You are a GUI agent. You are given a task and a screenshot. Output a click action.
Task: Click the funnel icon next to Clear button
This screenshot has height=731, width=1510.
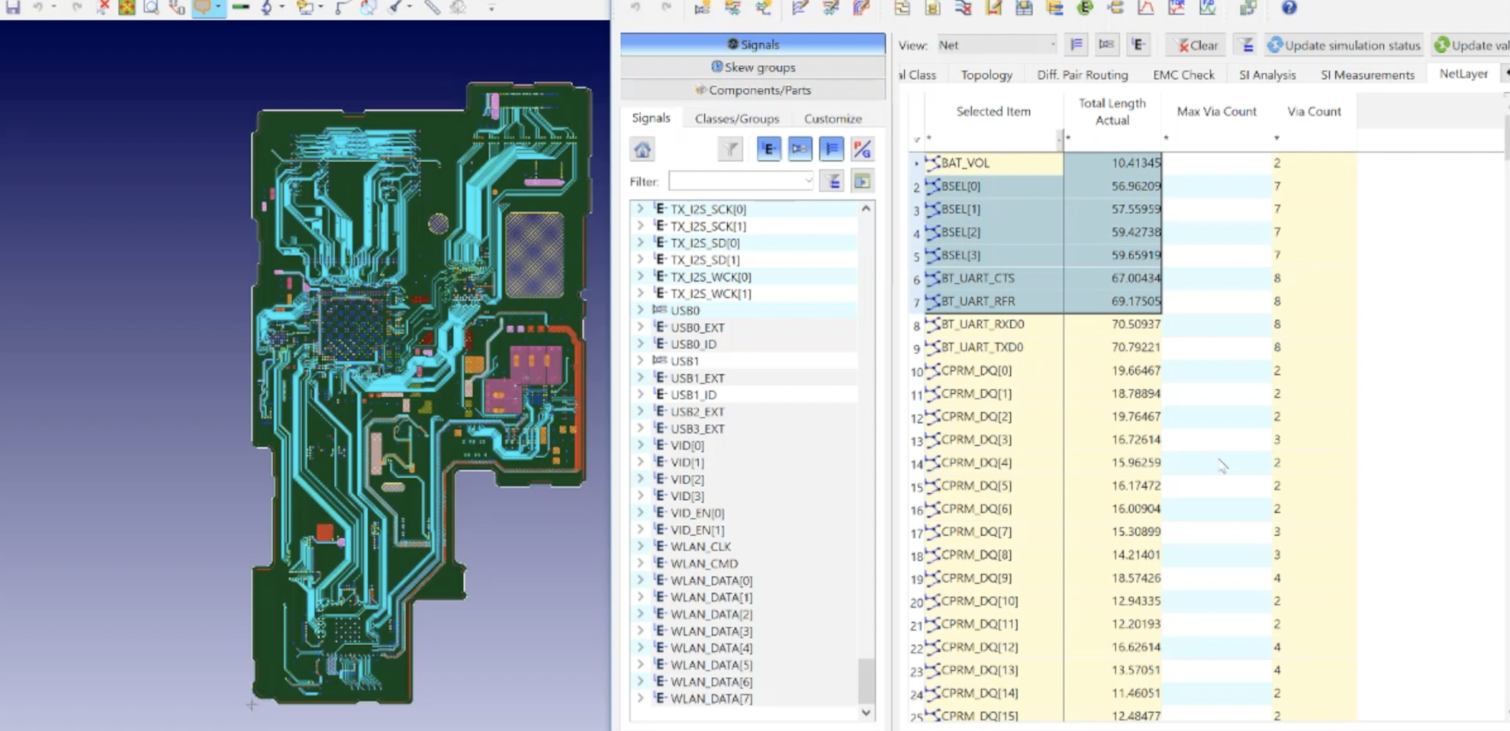pyautogui.click(x=1245, y=45)
